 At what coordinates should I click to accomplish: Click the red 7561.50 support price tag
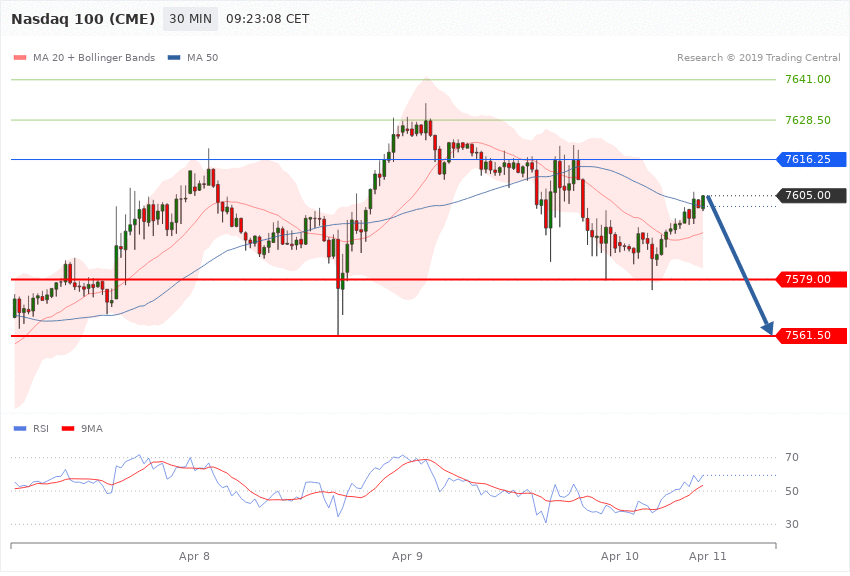pyautogui.click(x=811, y=335)
